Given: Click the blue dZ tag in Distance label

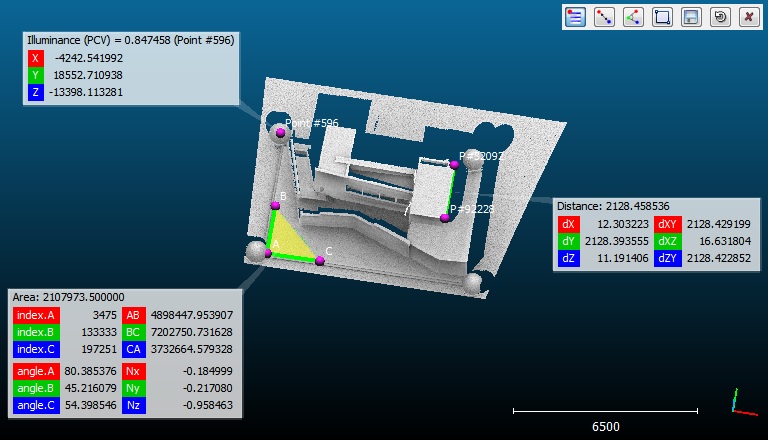Looking at the screenshot, I should [x=568, y=258].
